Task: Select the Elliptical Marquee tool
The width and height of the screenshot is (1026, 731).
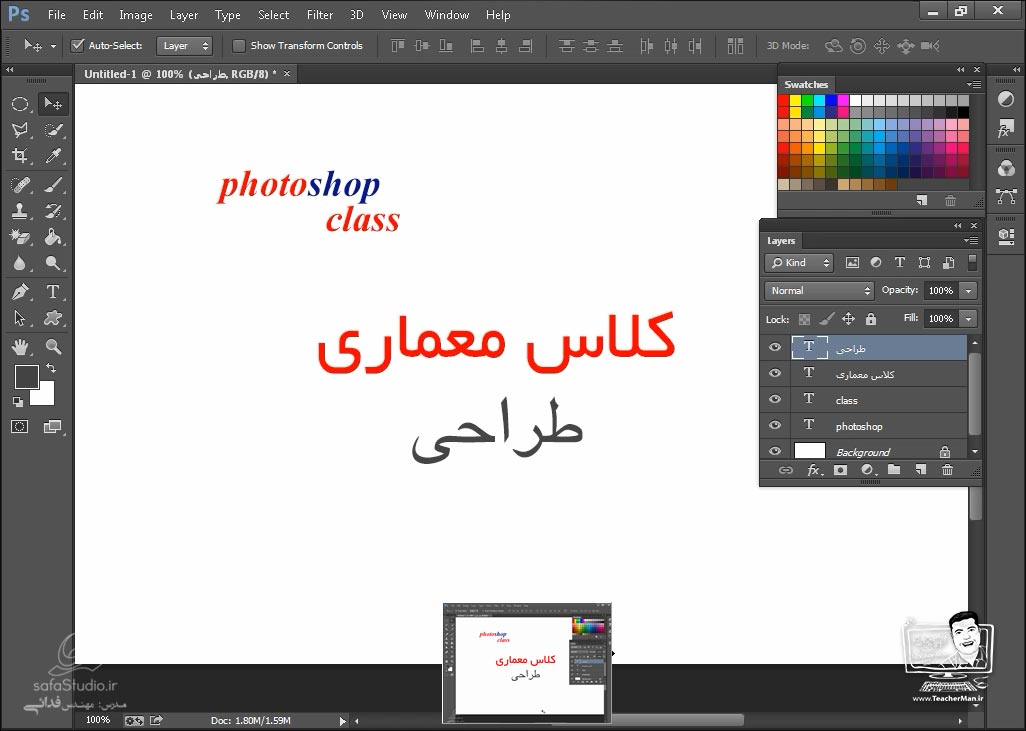Action: click(x=20, y=104)
